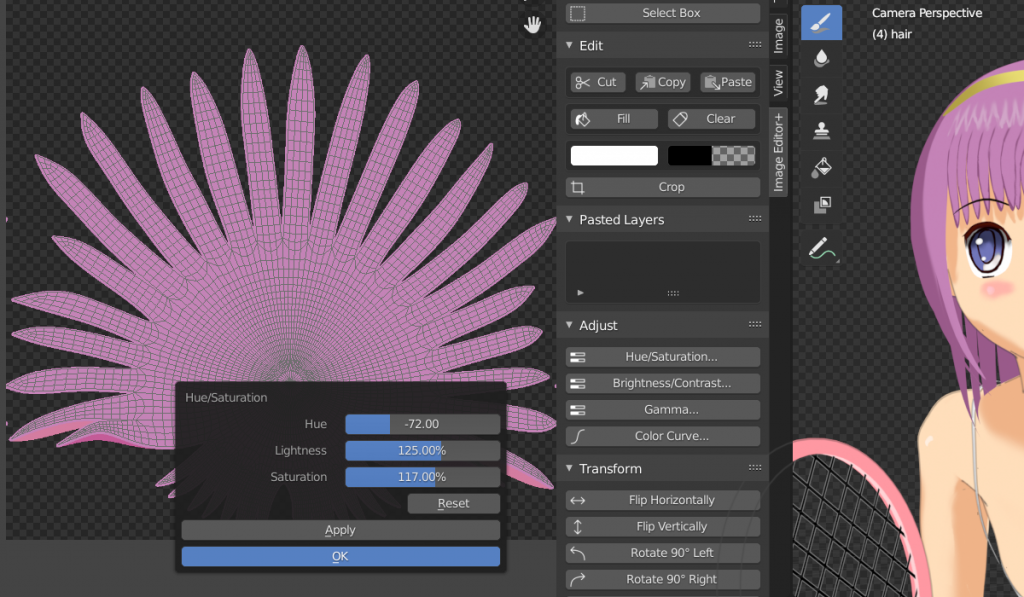Click the Camera Perspective label in viewport
Viewport: 1024px width, 597px height.
tap(927, 13)
